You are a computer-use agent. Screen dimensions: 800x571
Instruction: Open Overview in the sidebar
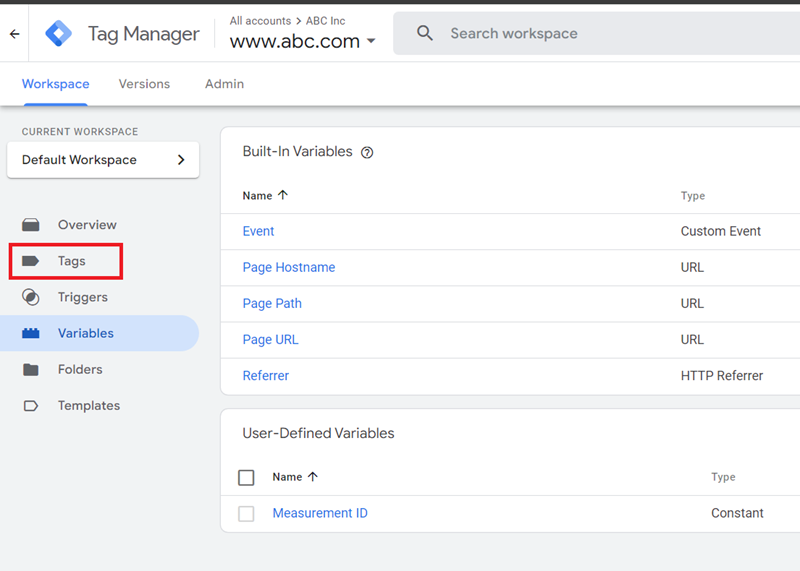(x=87, y=225)
